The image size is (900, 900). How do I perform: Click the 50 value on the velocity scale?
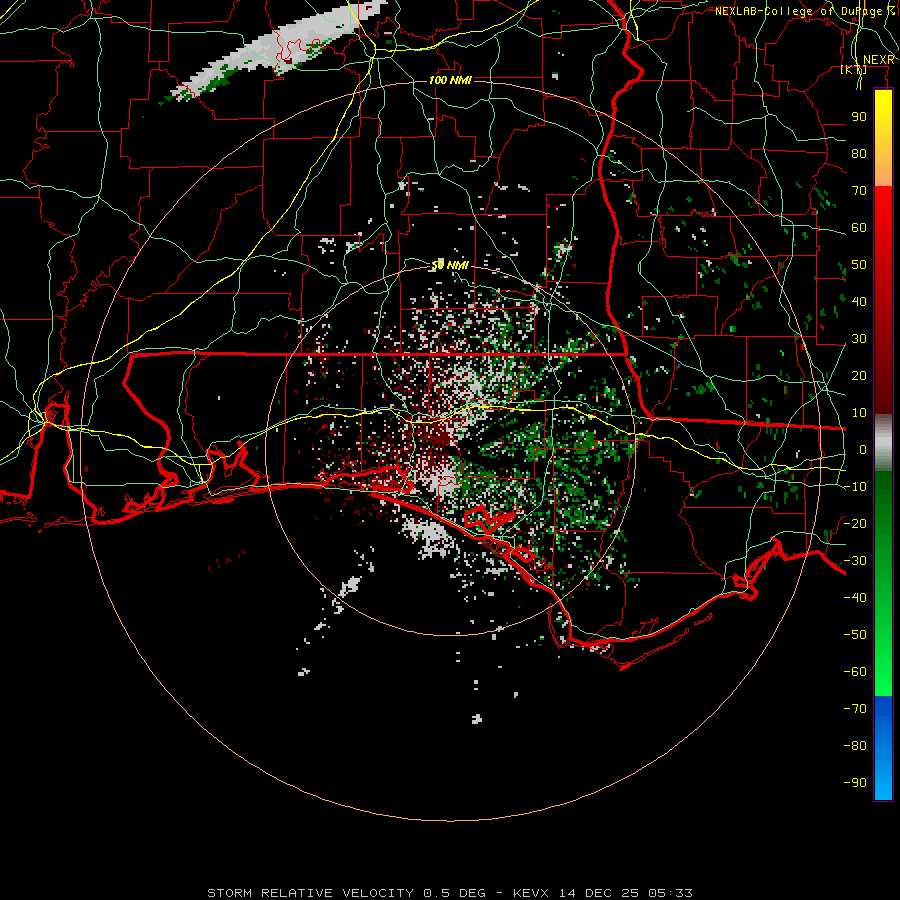[859, 265]
